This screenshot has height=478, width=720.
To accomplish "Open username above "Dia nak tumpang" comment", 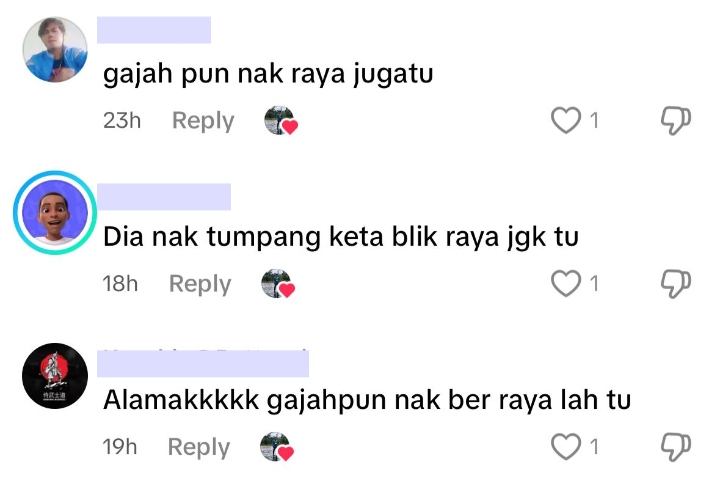I will click(x=164, y=197).
